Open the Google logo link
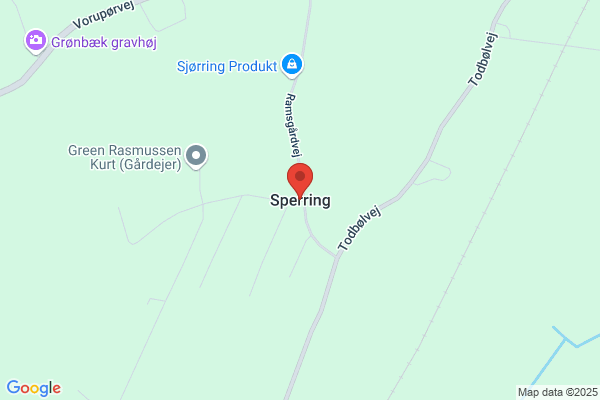This screenshot has height=400, width=600. pos(34,388)
